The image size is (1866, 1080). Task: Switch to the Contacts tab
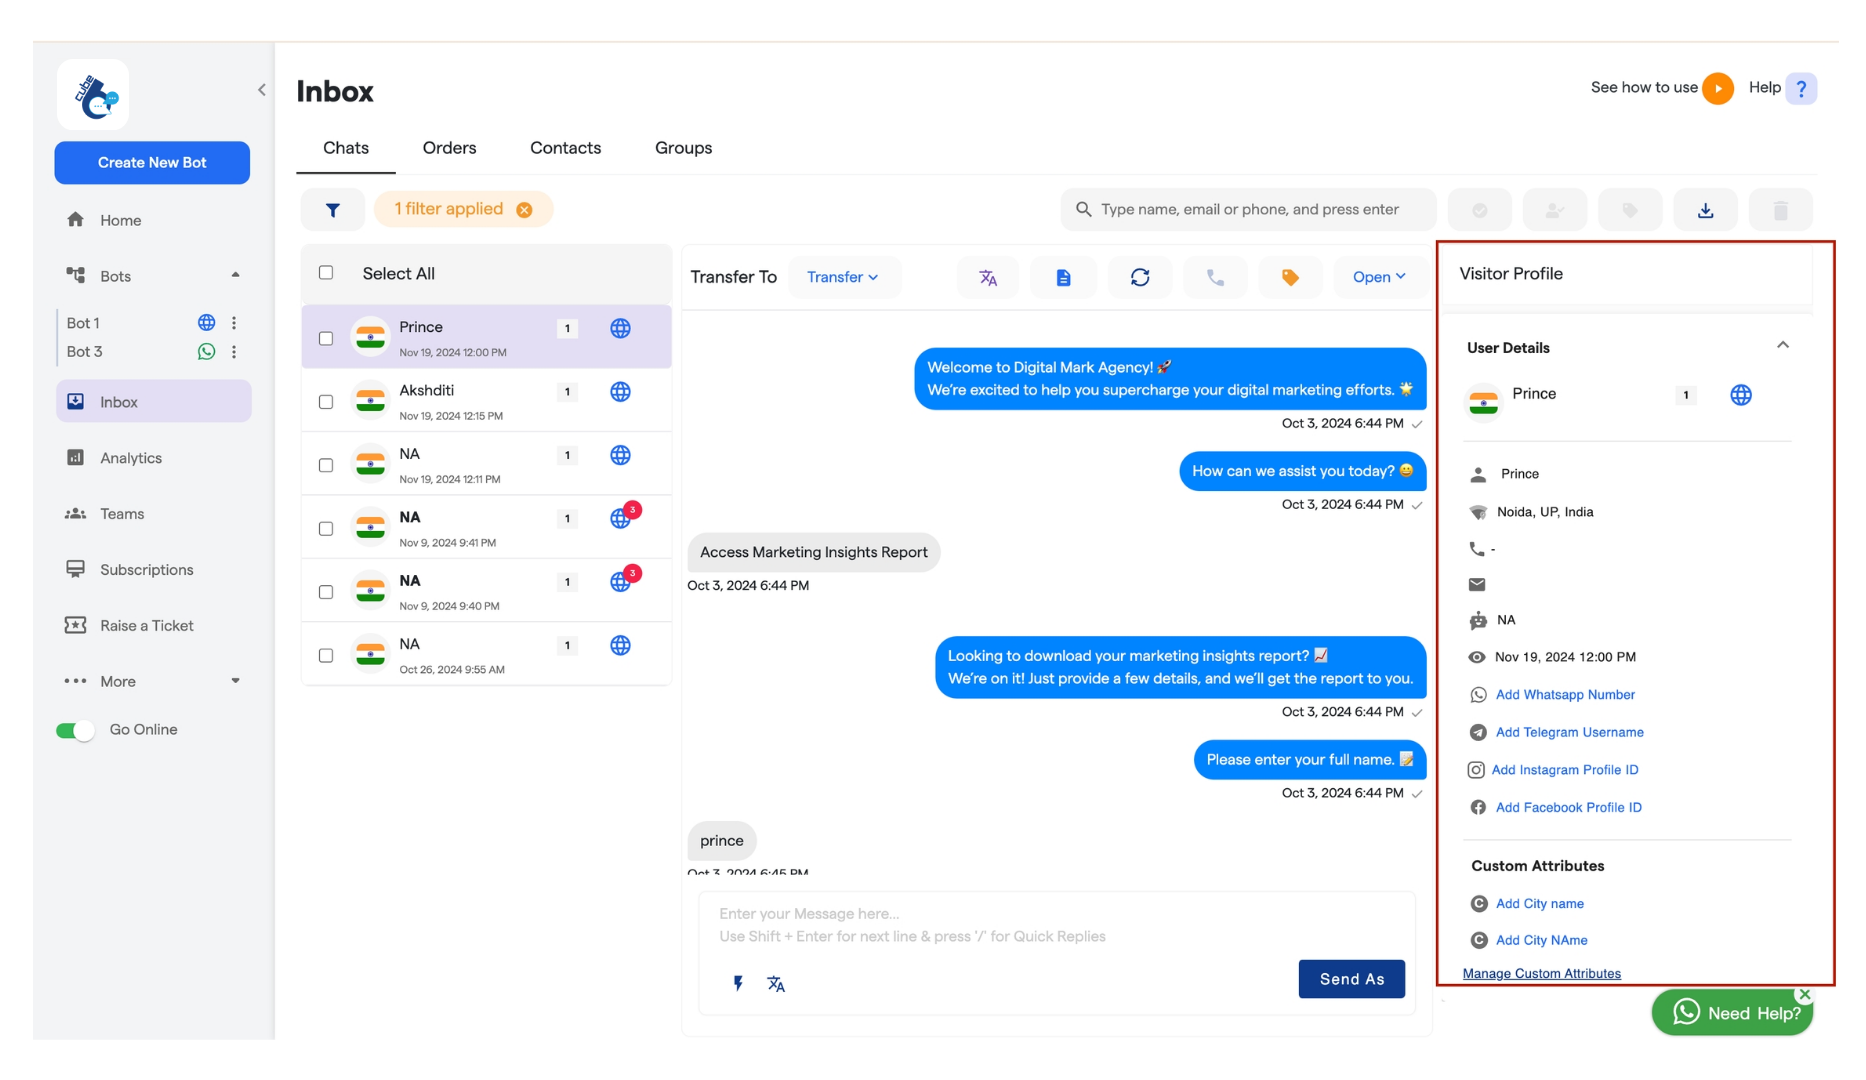pyautogui.click(x=565, y=148)
